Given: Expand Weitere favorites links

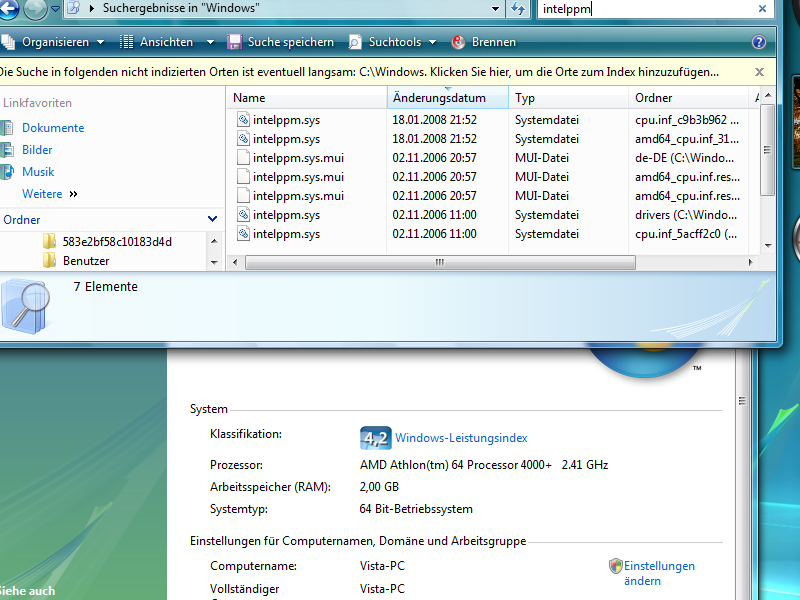Looking at the screenshot, I should (49, 194).
